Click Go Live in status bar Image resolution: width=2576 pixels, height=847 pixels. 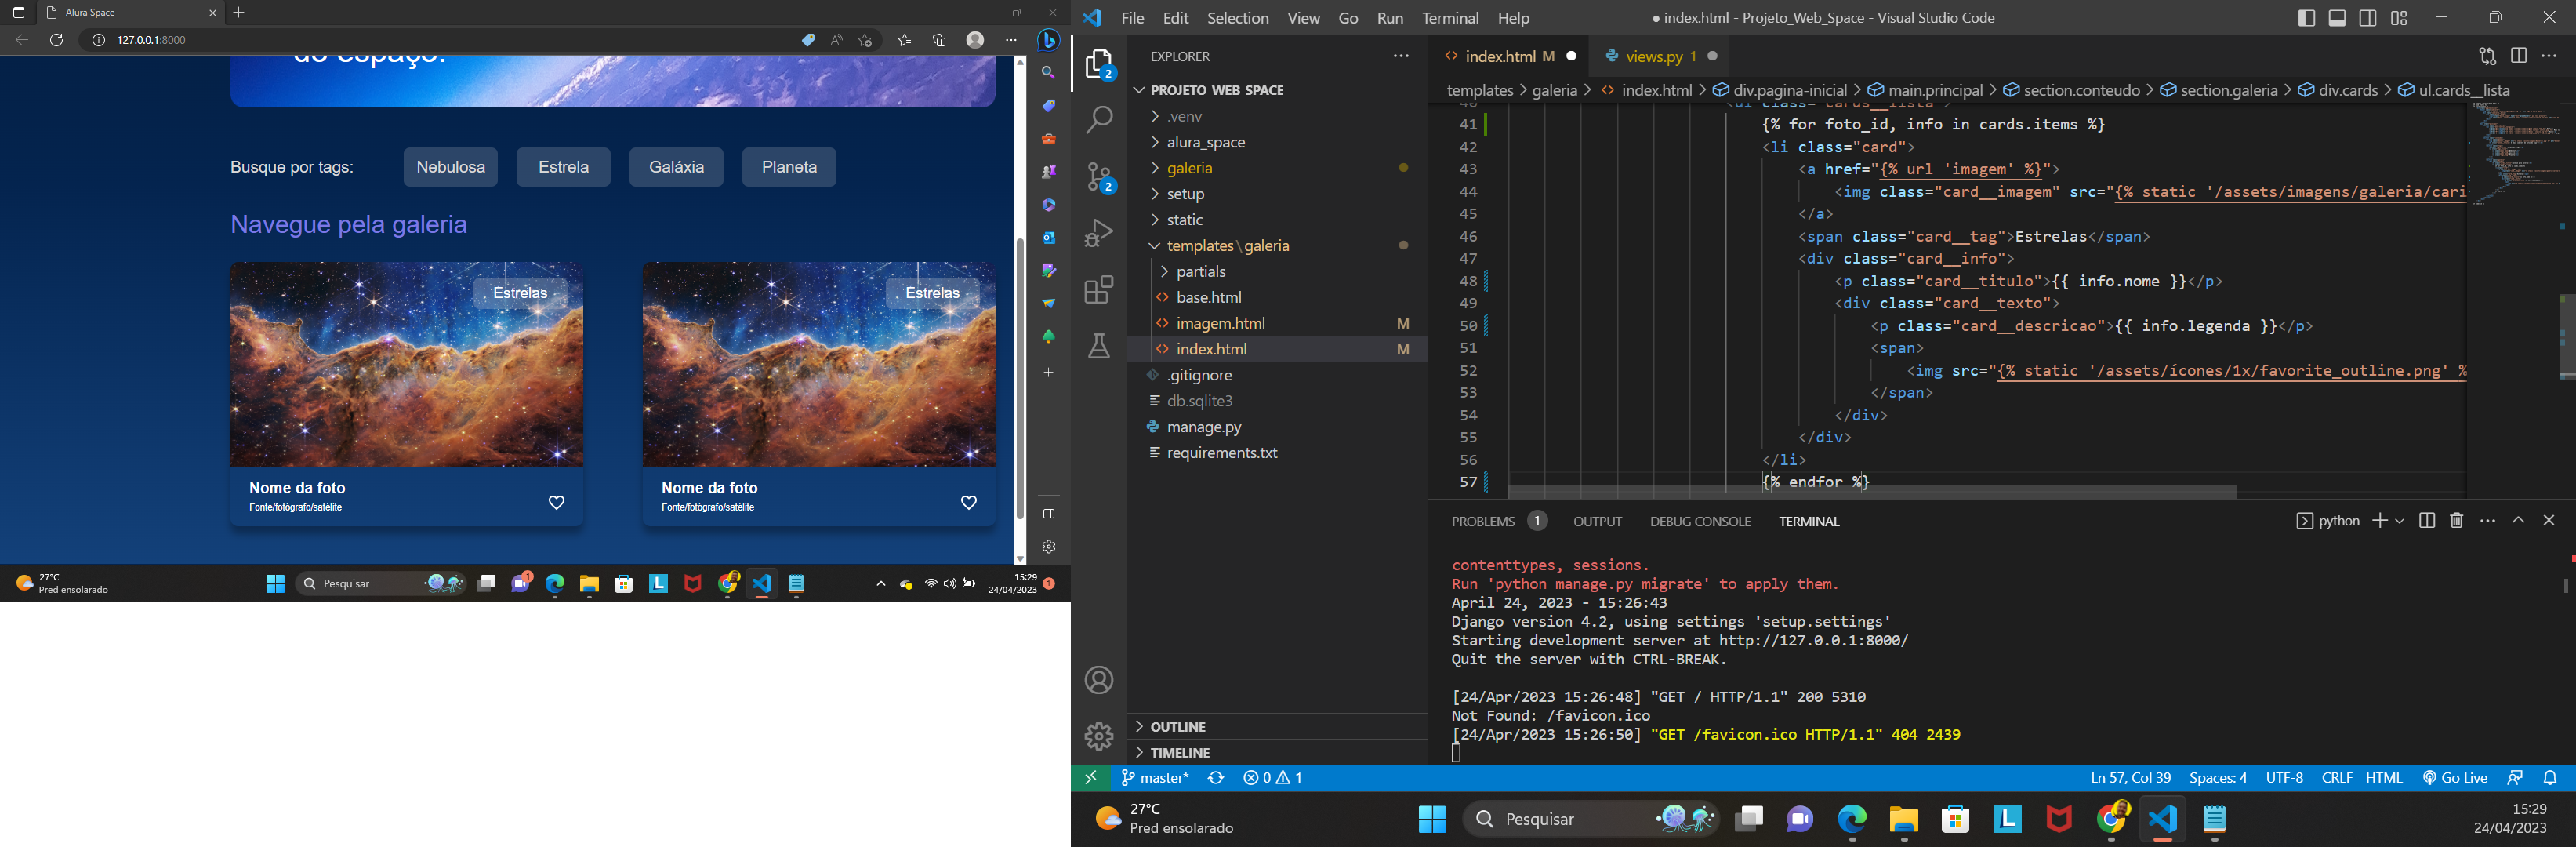[2455, 778]
